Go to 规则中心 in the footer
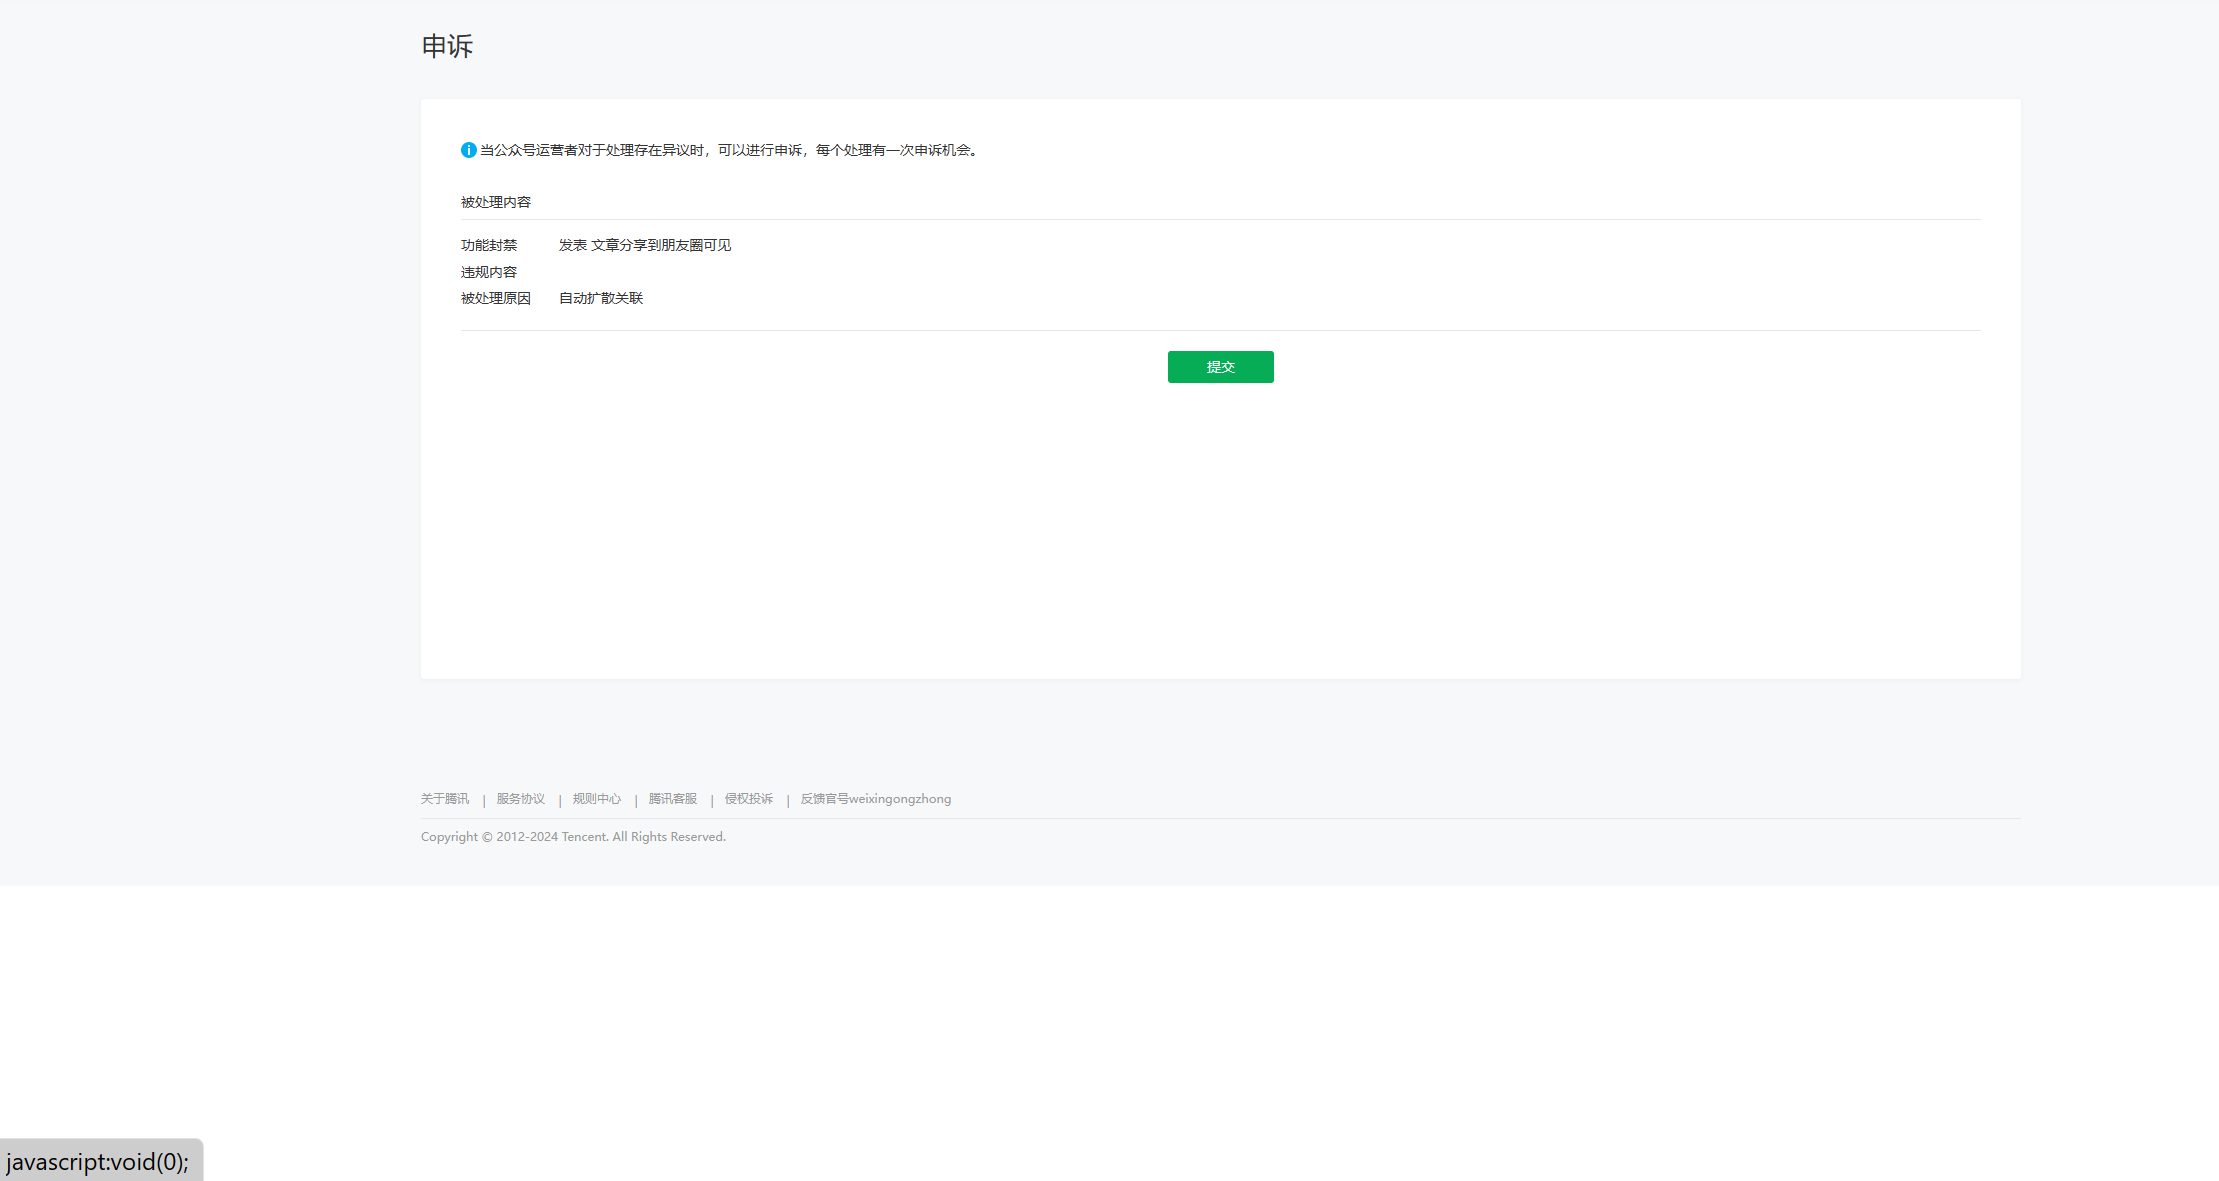Viewport: 2219px width, 1181px height. (596, 799)
